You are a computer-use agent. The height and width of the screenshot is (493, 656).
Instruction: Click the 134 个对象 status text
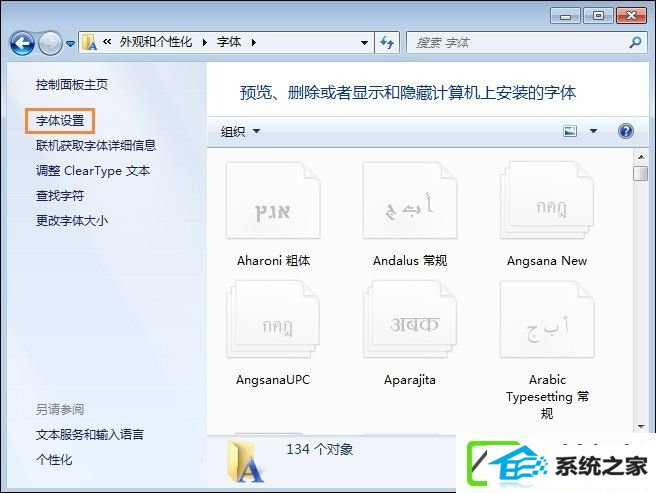point(320,449)
